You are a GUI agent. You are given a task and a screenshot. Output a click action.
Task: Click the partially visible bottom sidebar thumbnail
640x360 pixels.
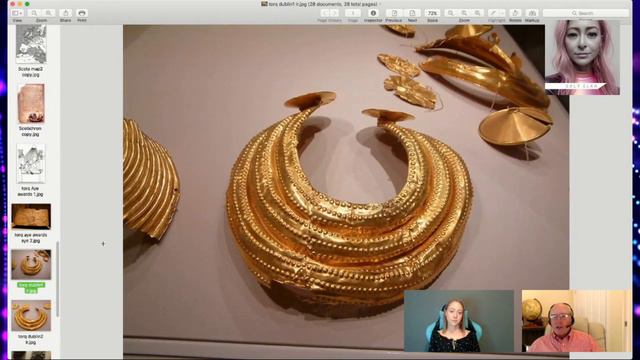pyautogui.click(x=31, y=355)
